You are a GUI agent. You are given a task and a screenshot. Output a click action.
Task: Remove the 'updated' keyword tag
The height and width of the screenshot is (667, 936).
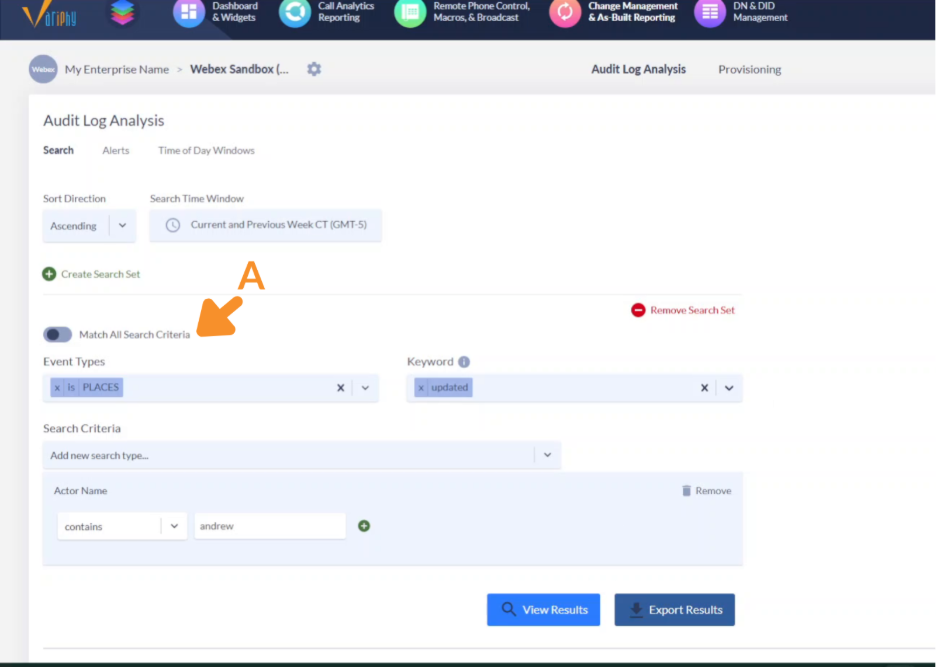pyautogui.click(x=421, y=388)
